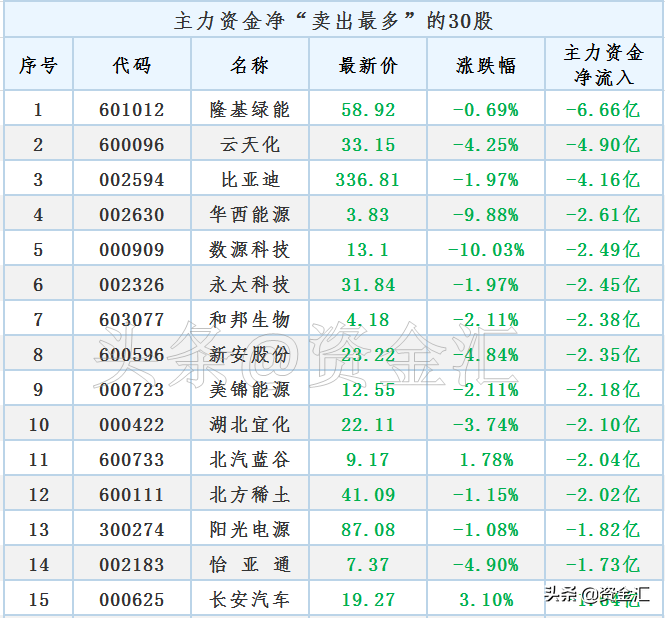Click stock name 湖北宜化
The width and height of the screenshot is (665, 618).
click(250, 425)
